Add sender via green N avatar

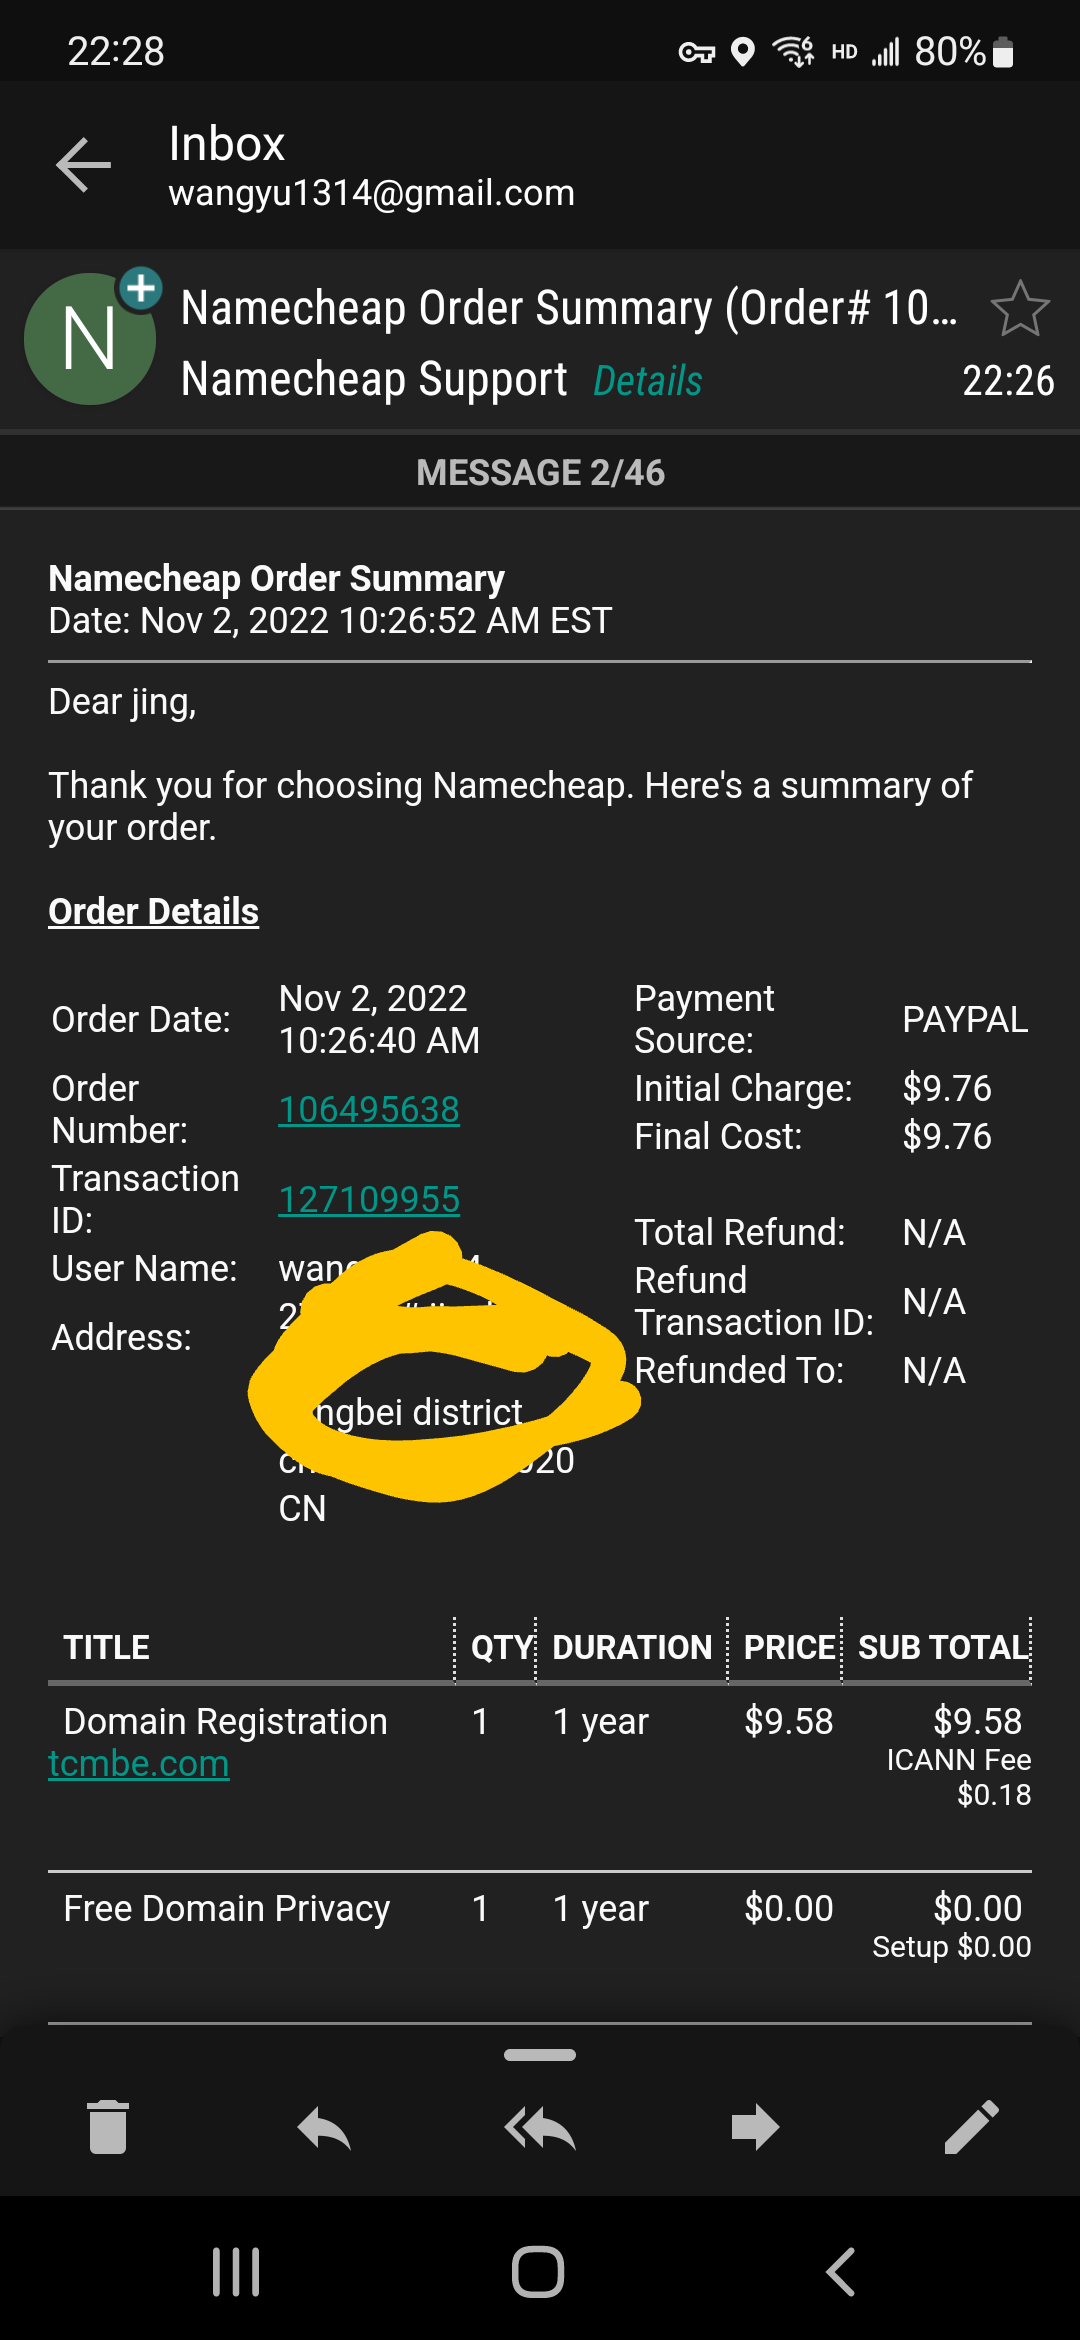pos(90,338)
